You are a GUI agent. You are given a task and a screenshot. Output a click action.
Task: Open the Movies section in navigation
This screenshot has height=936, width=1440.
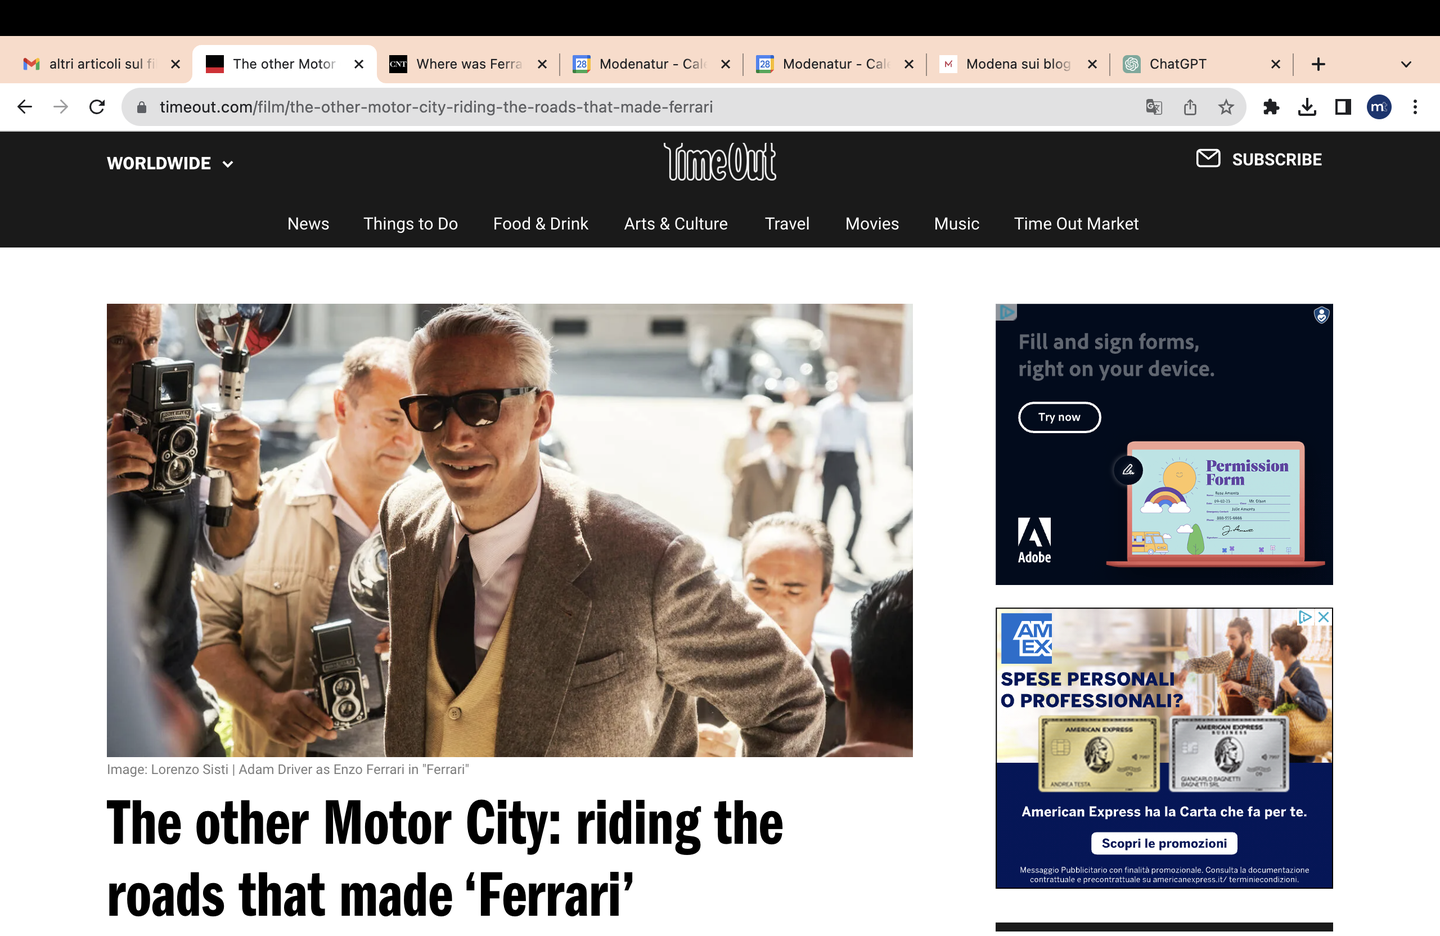pyautogui.click(x=872, y=224)
